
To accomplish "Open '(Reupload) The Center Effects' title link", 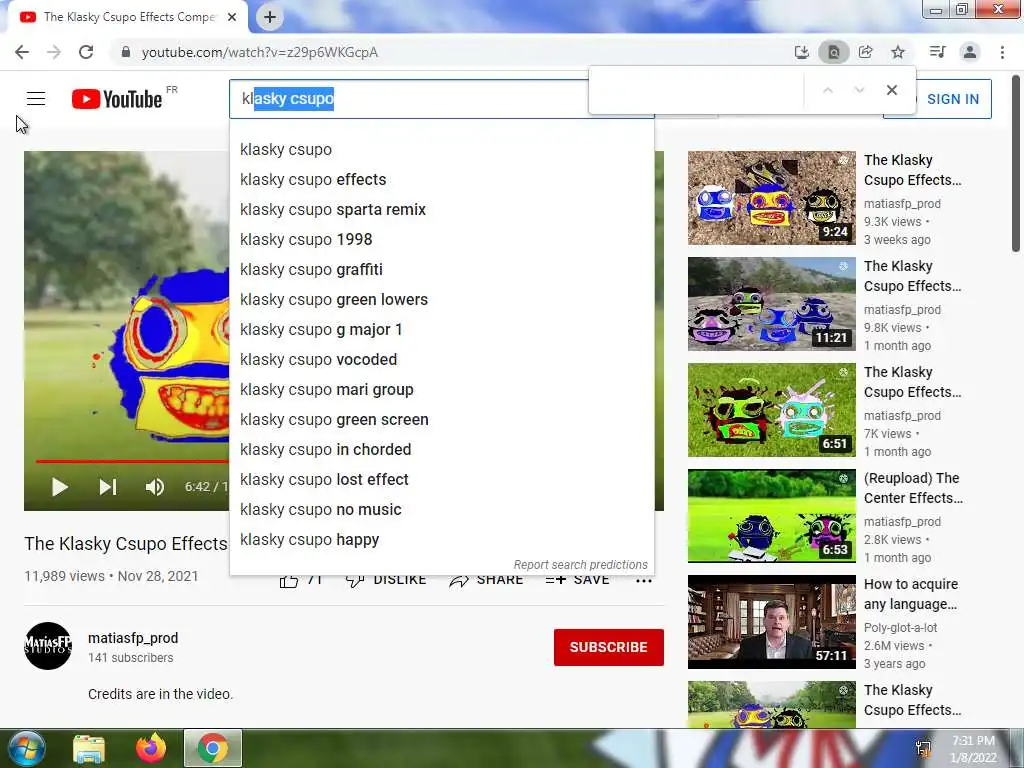I will pos(913,488).
